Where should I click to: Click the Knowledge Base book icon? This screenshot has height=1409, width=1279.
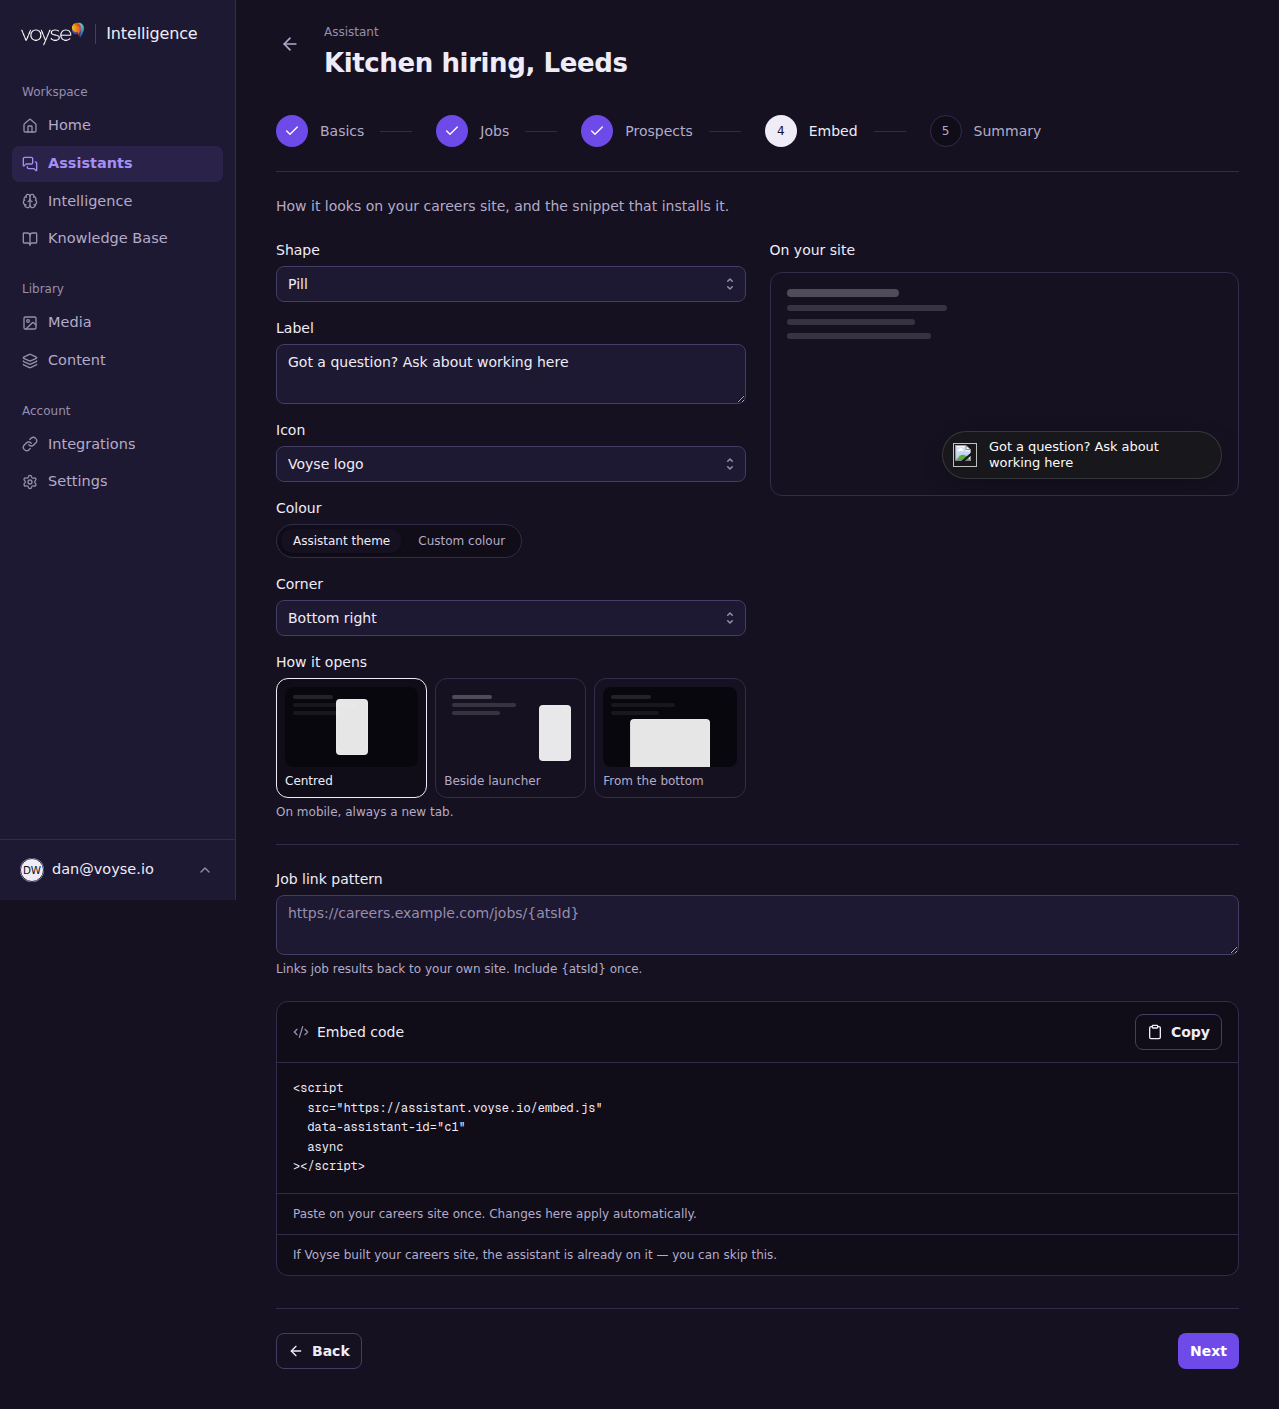[x=30, y=238]
